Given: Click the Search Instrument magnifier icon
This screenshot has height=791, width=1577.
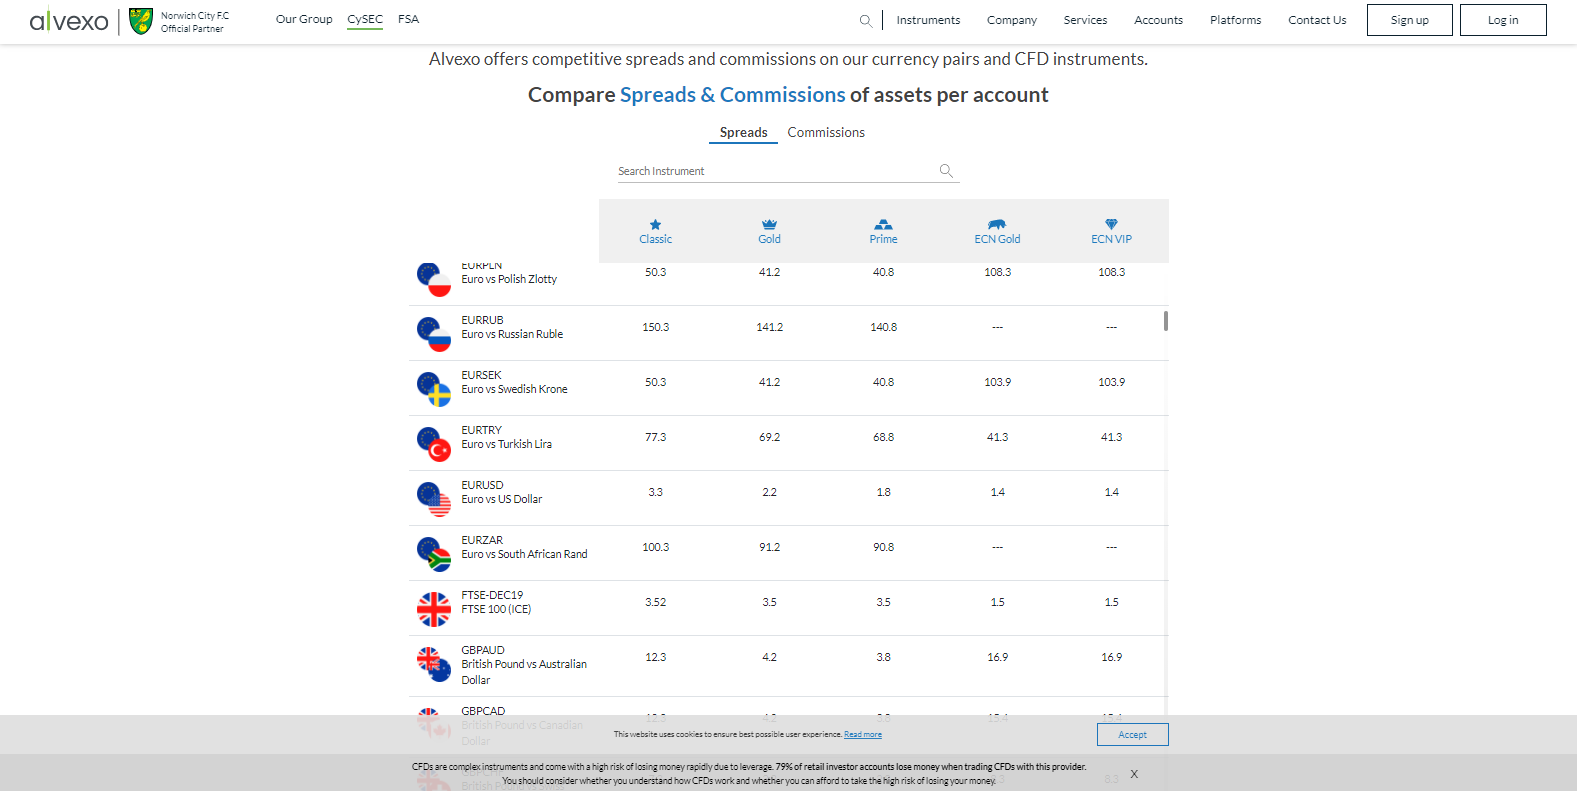Looking at the screenshot, I should tap(946, 171).
